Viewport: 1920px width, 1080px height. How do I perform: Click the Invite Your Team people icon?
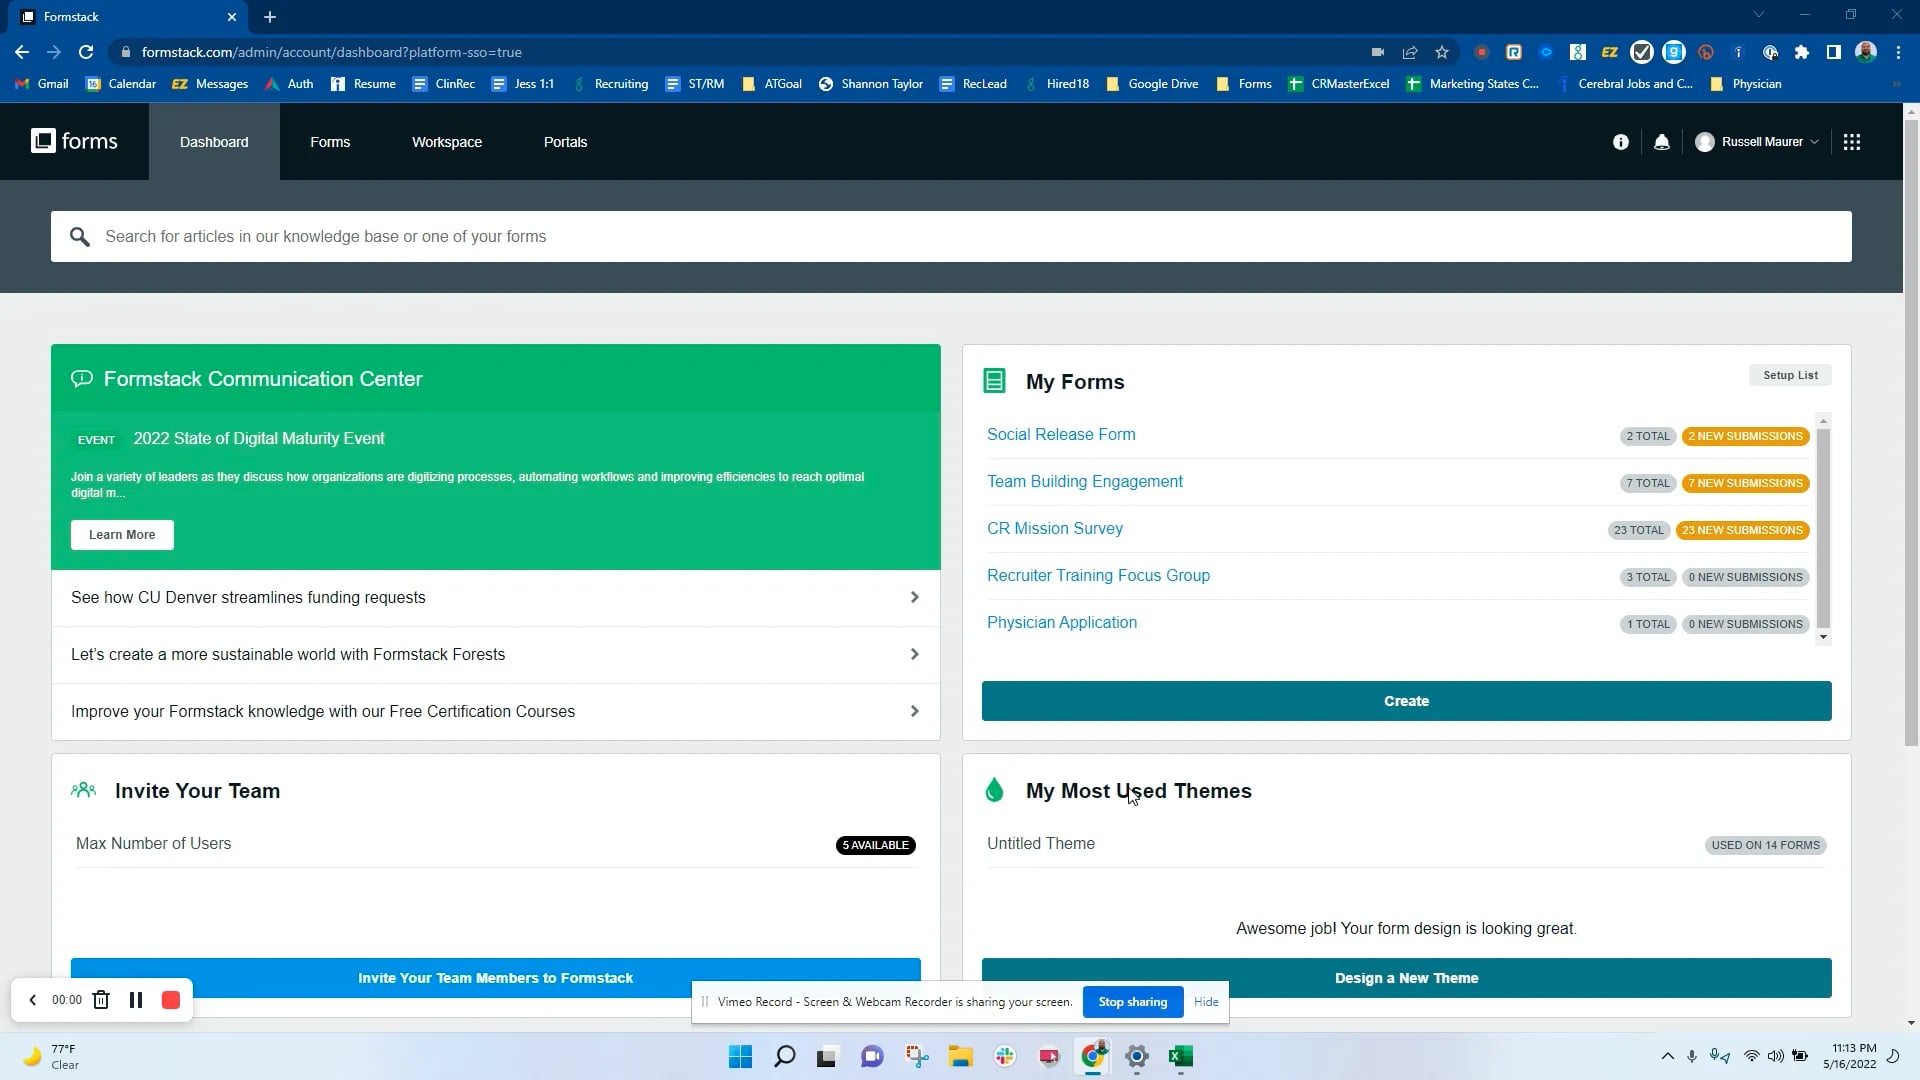click(84, 790)
